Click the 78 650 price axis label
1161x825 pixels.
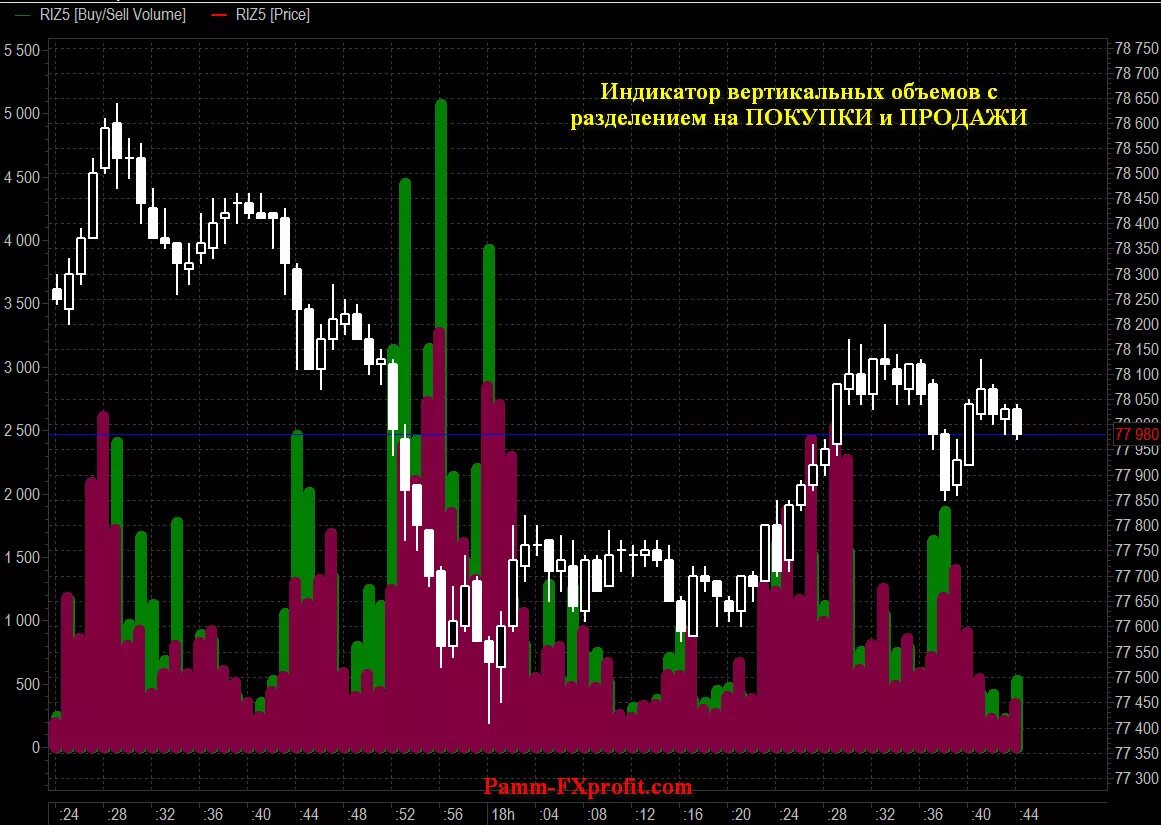click(1137, 98)
